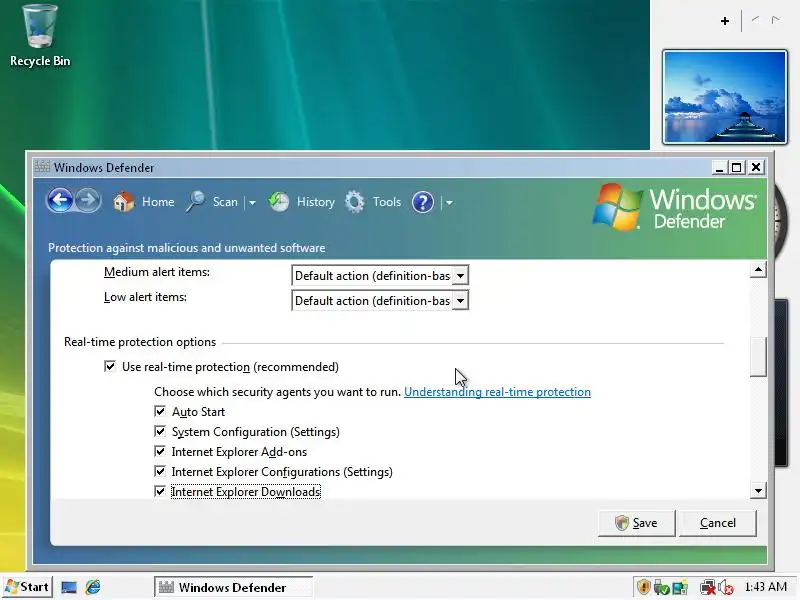The width and height of the screenshot is (800, 600).
Task: Toggle Internet Explorer Configurations (Settings) checkbox
Action: (160, 471)
